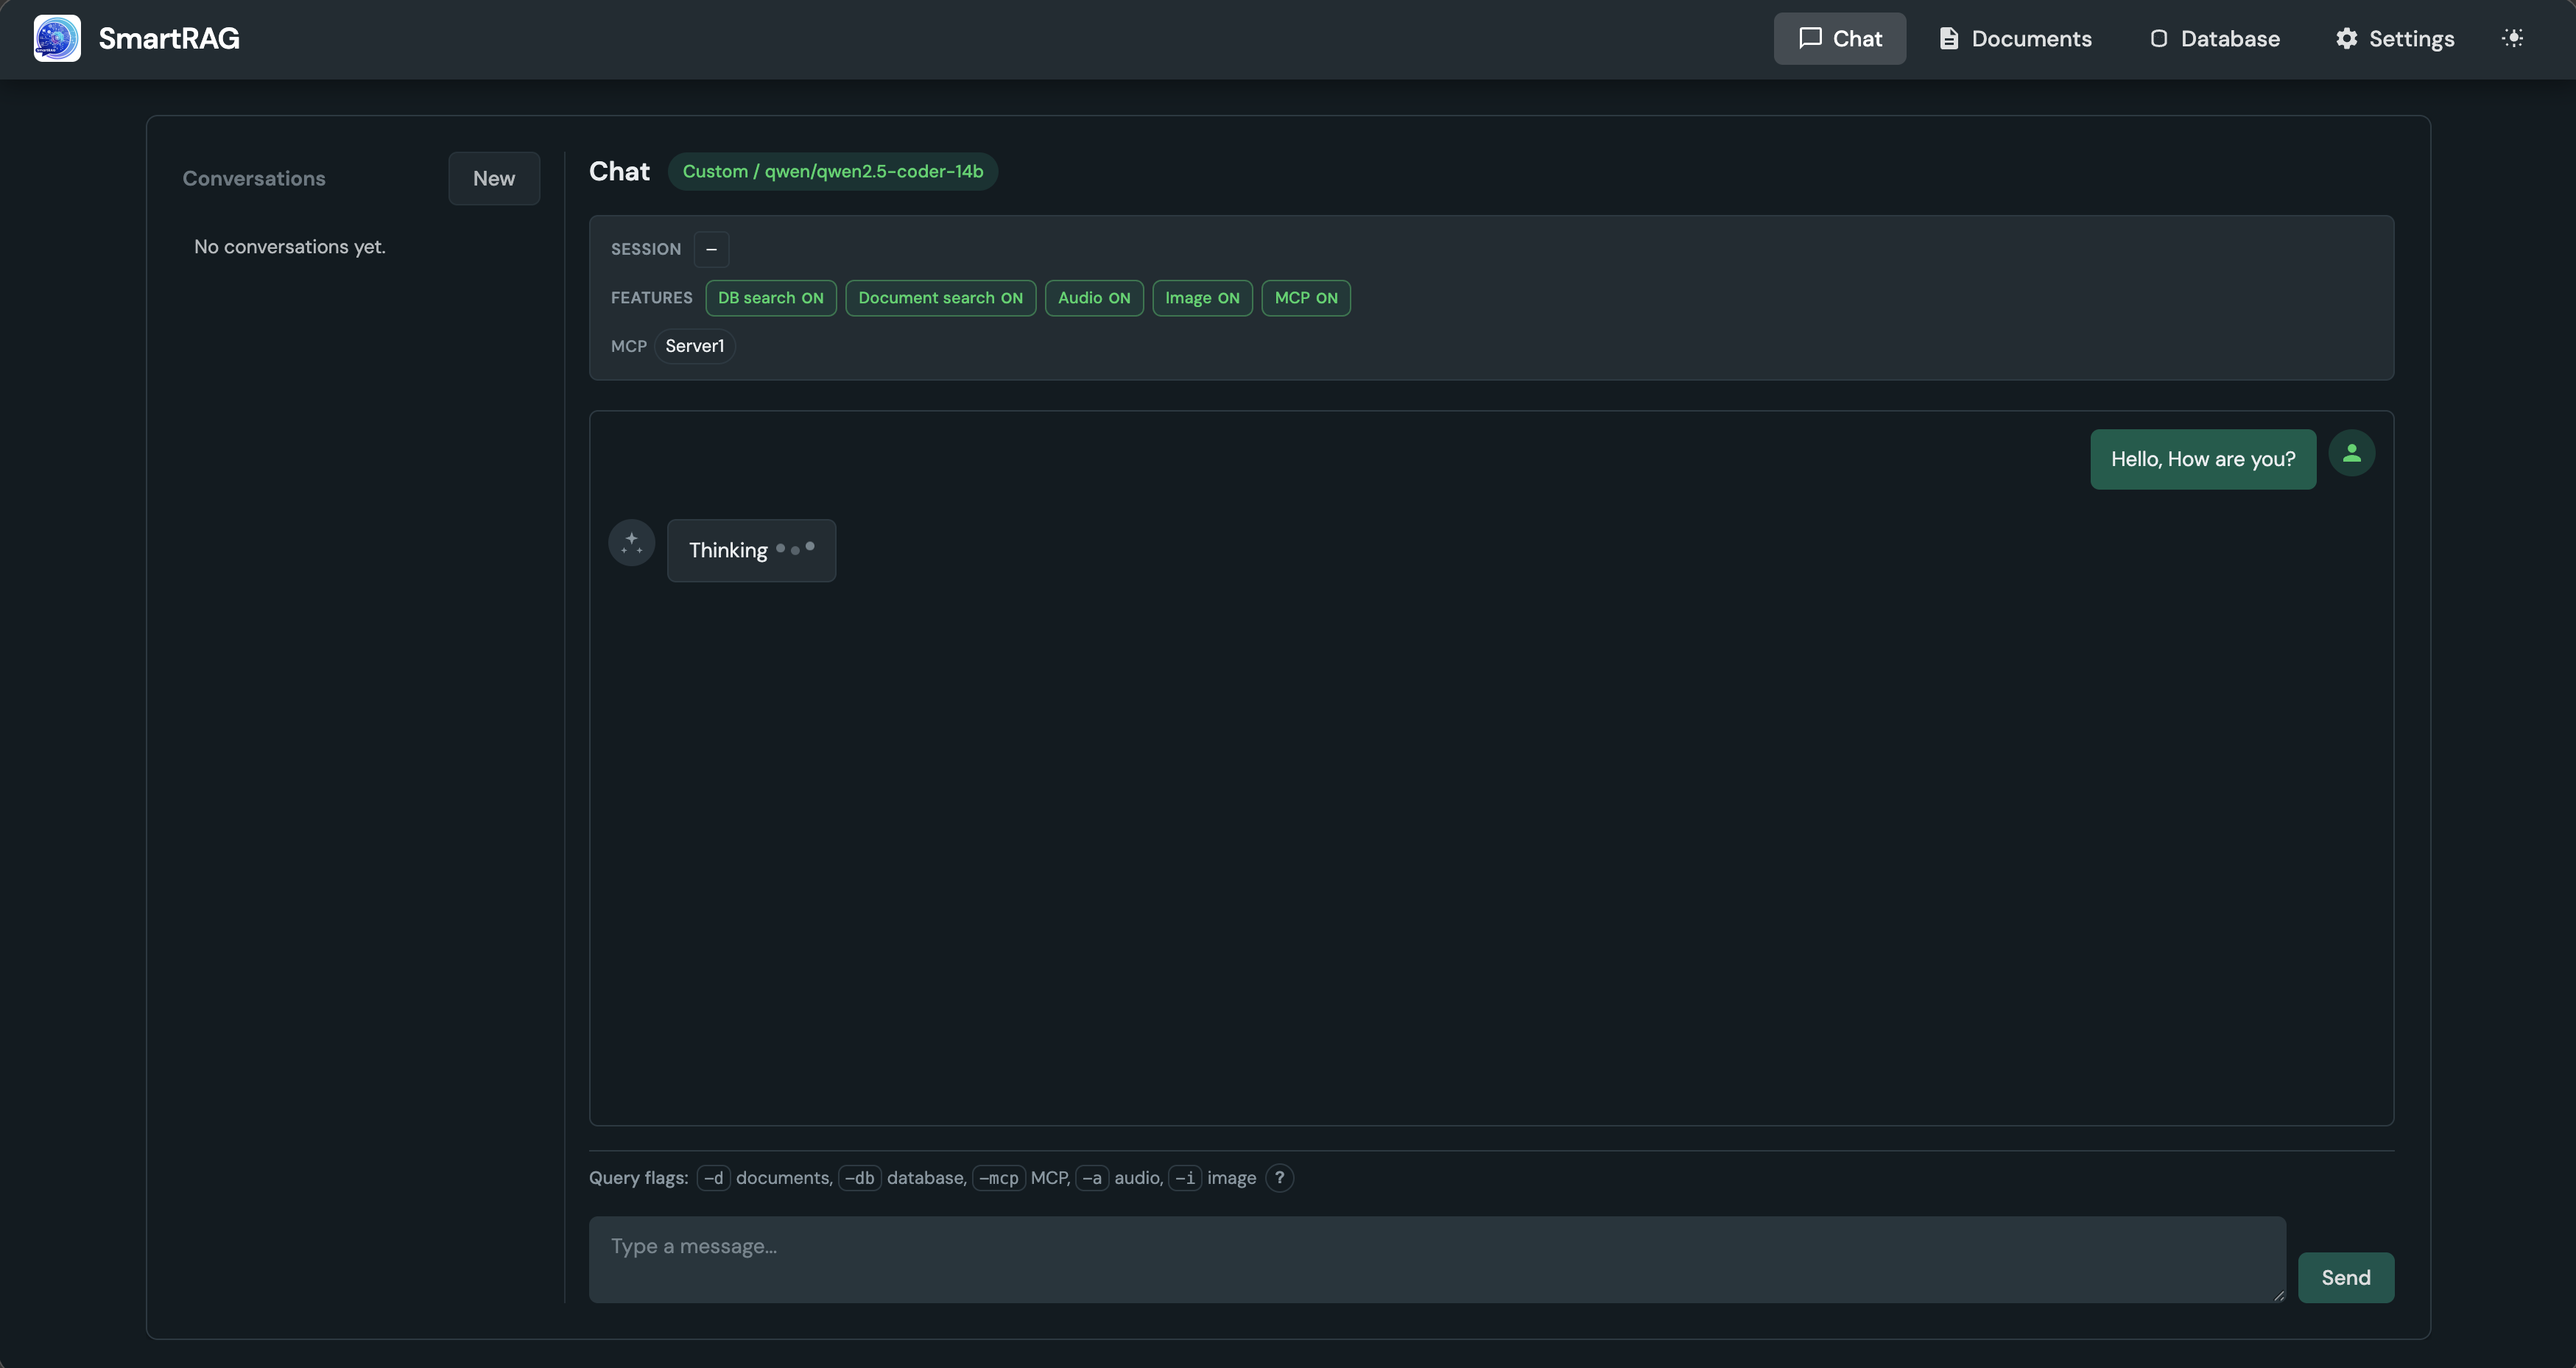Screen dimensions: 2576x1368
Task: Click the -mcp flag code
Action: (998, 1178)
